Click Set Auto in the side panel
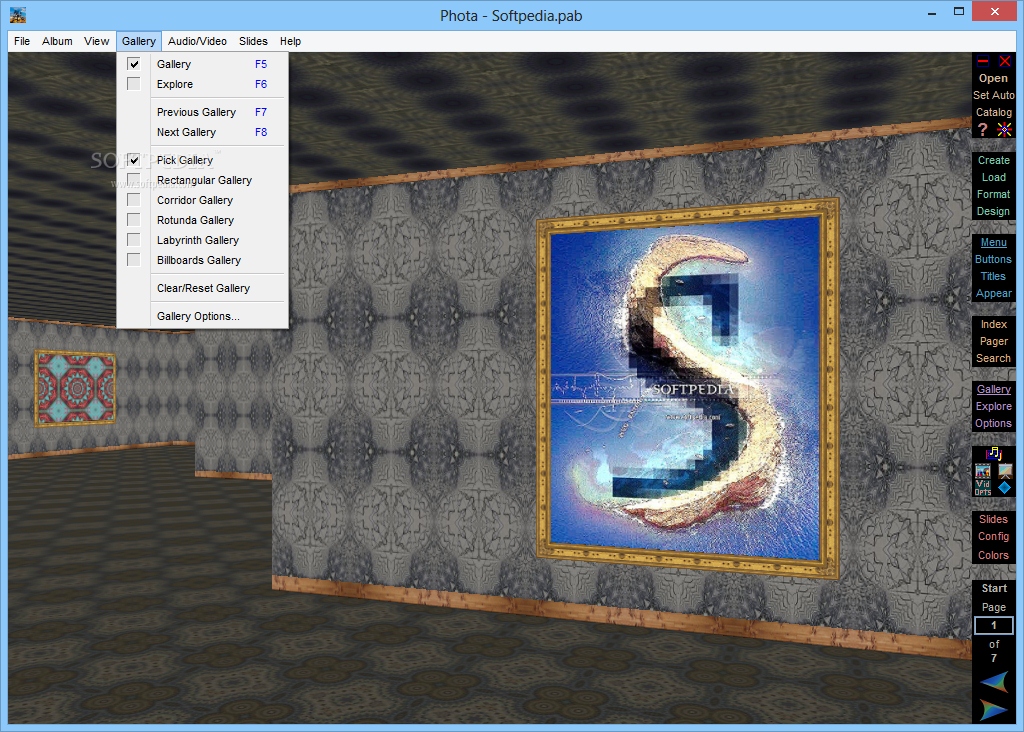The height and width of the screenshot is (732, 1024). pos(993,95)
